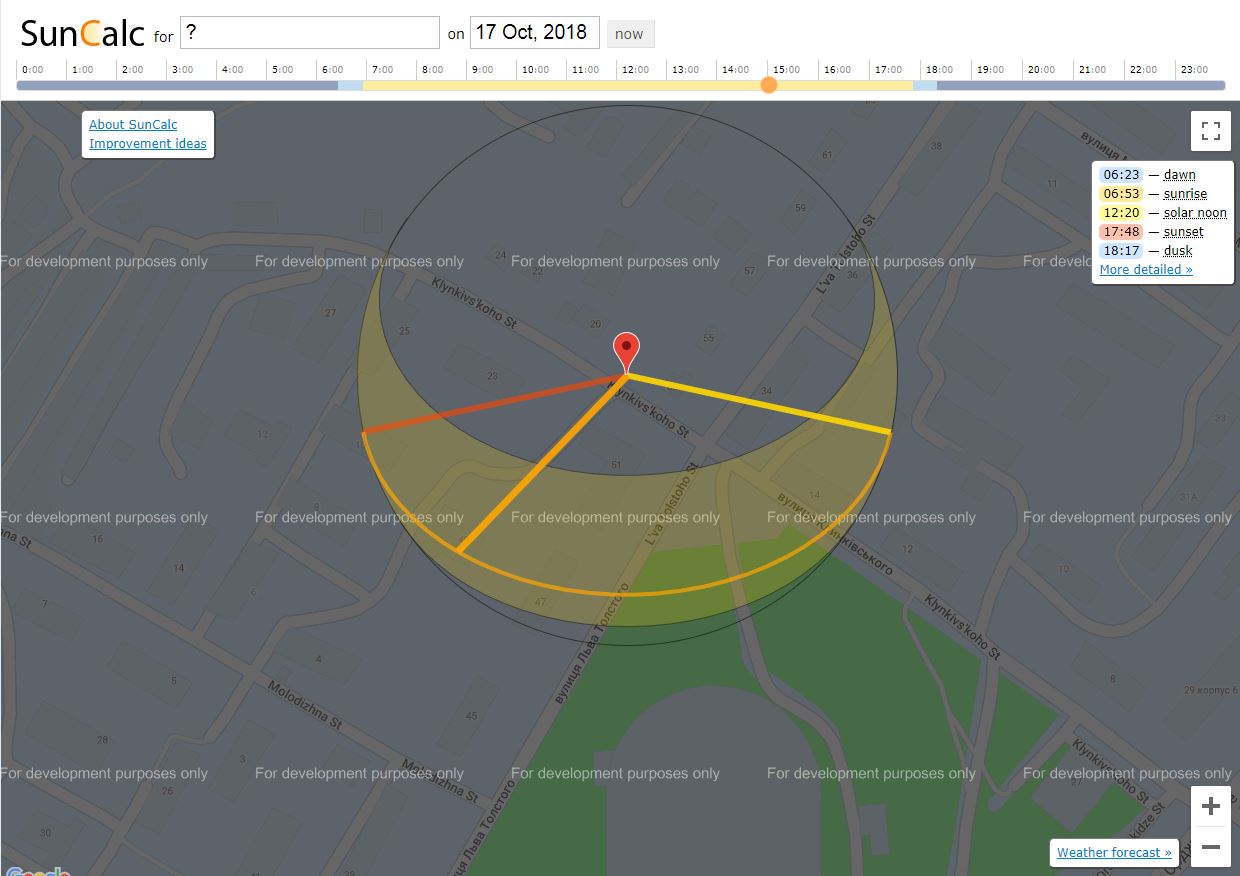The image size is (1240, 876).
Task: Click the 16:00 hour mark on timeline
Action: click(x=837, y=70)
